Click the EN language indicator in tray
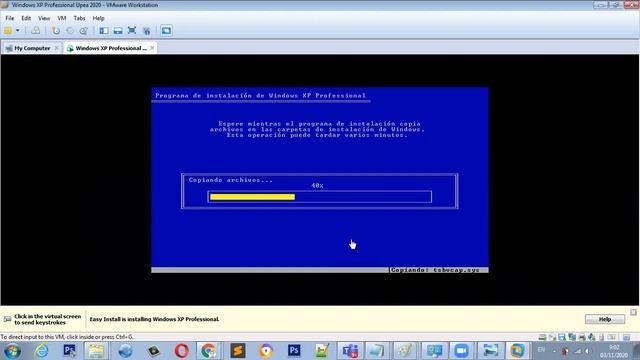Image resolution: width=640 pixels, height=360 pixels. point(541,350)
